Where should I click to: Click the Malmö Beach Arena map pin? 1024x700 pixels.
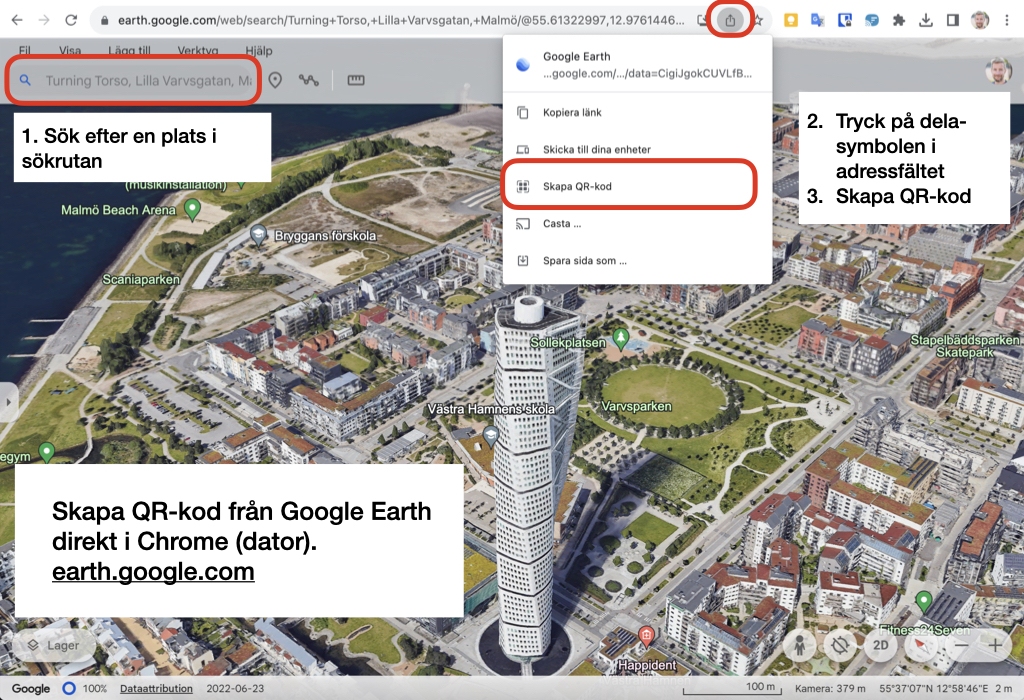pos(192,209)
